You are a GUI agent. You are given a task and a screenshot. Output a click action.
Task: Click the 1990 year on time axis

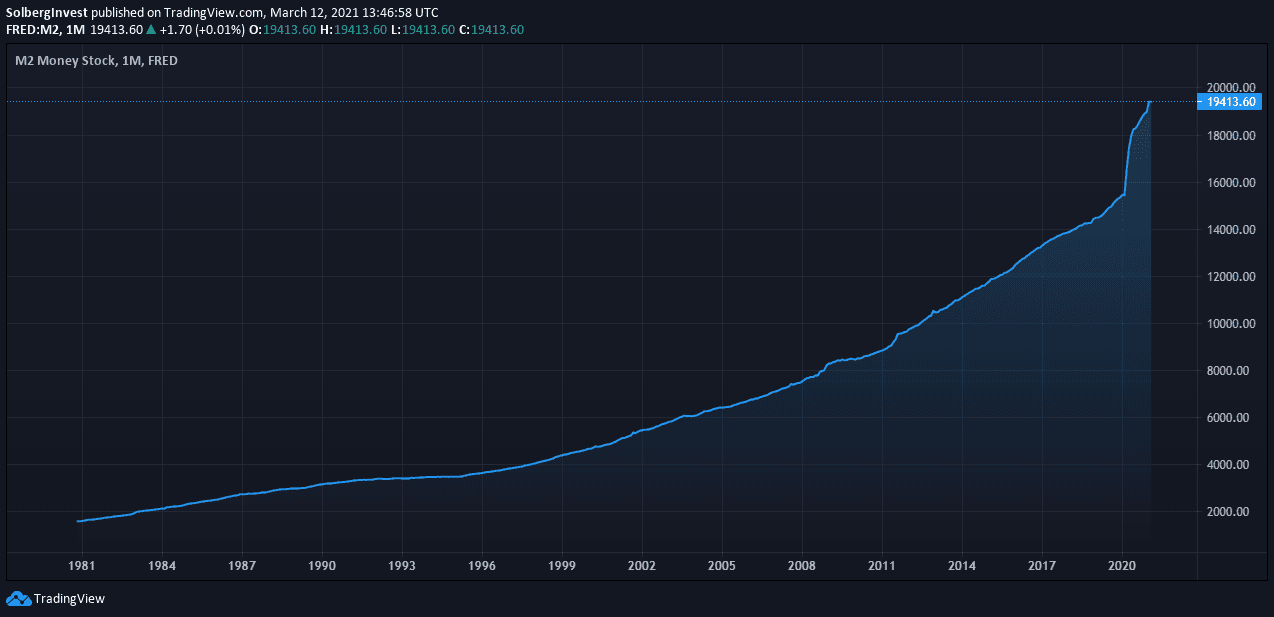point(322,566)
